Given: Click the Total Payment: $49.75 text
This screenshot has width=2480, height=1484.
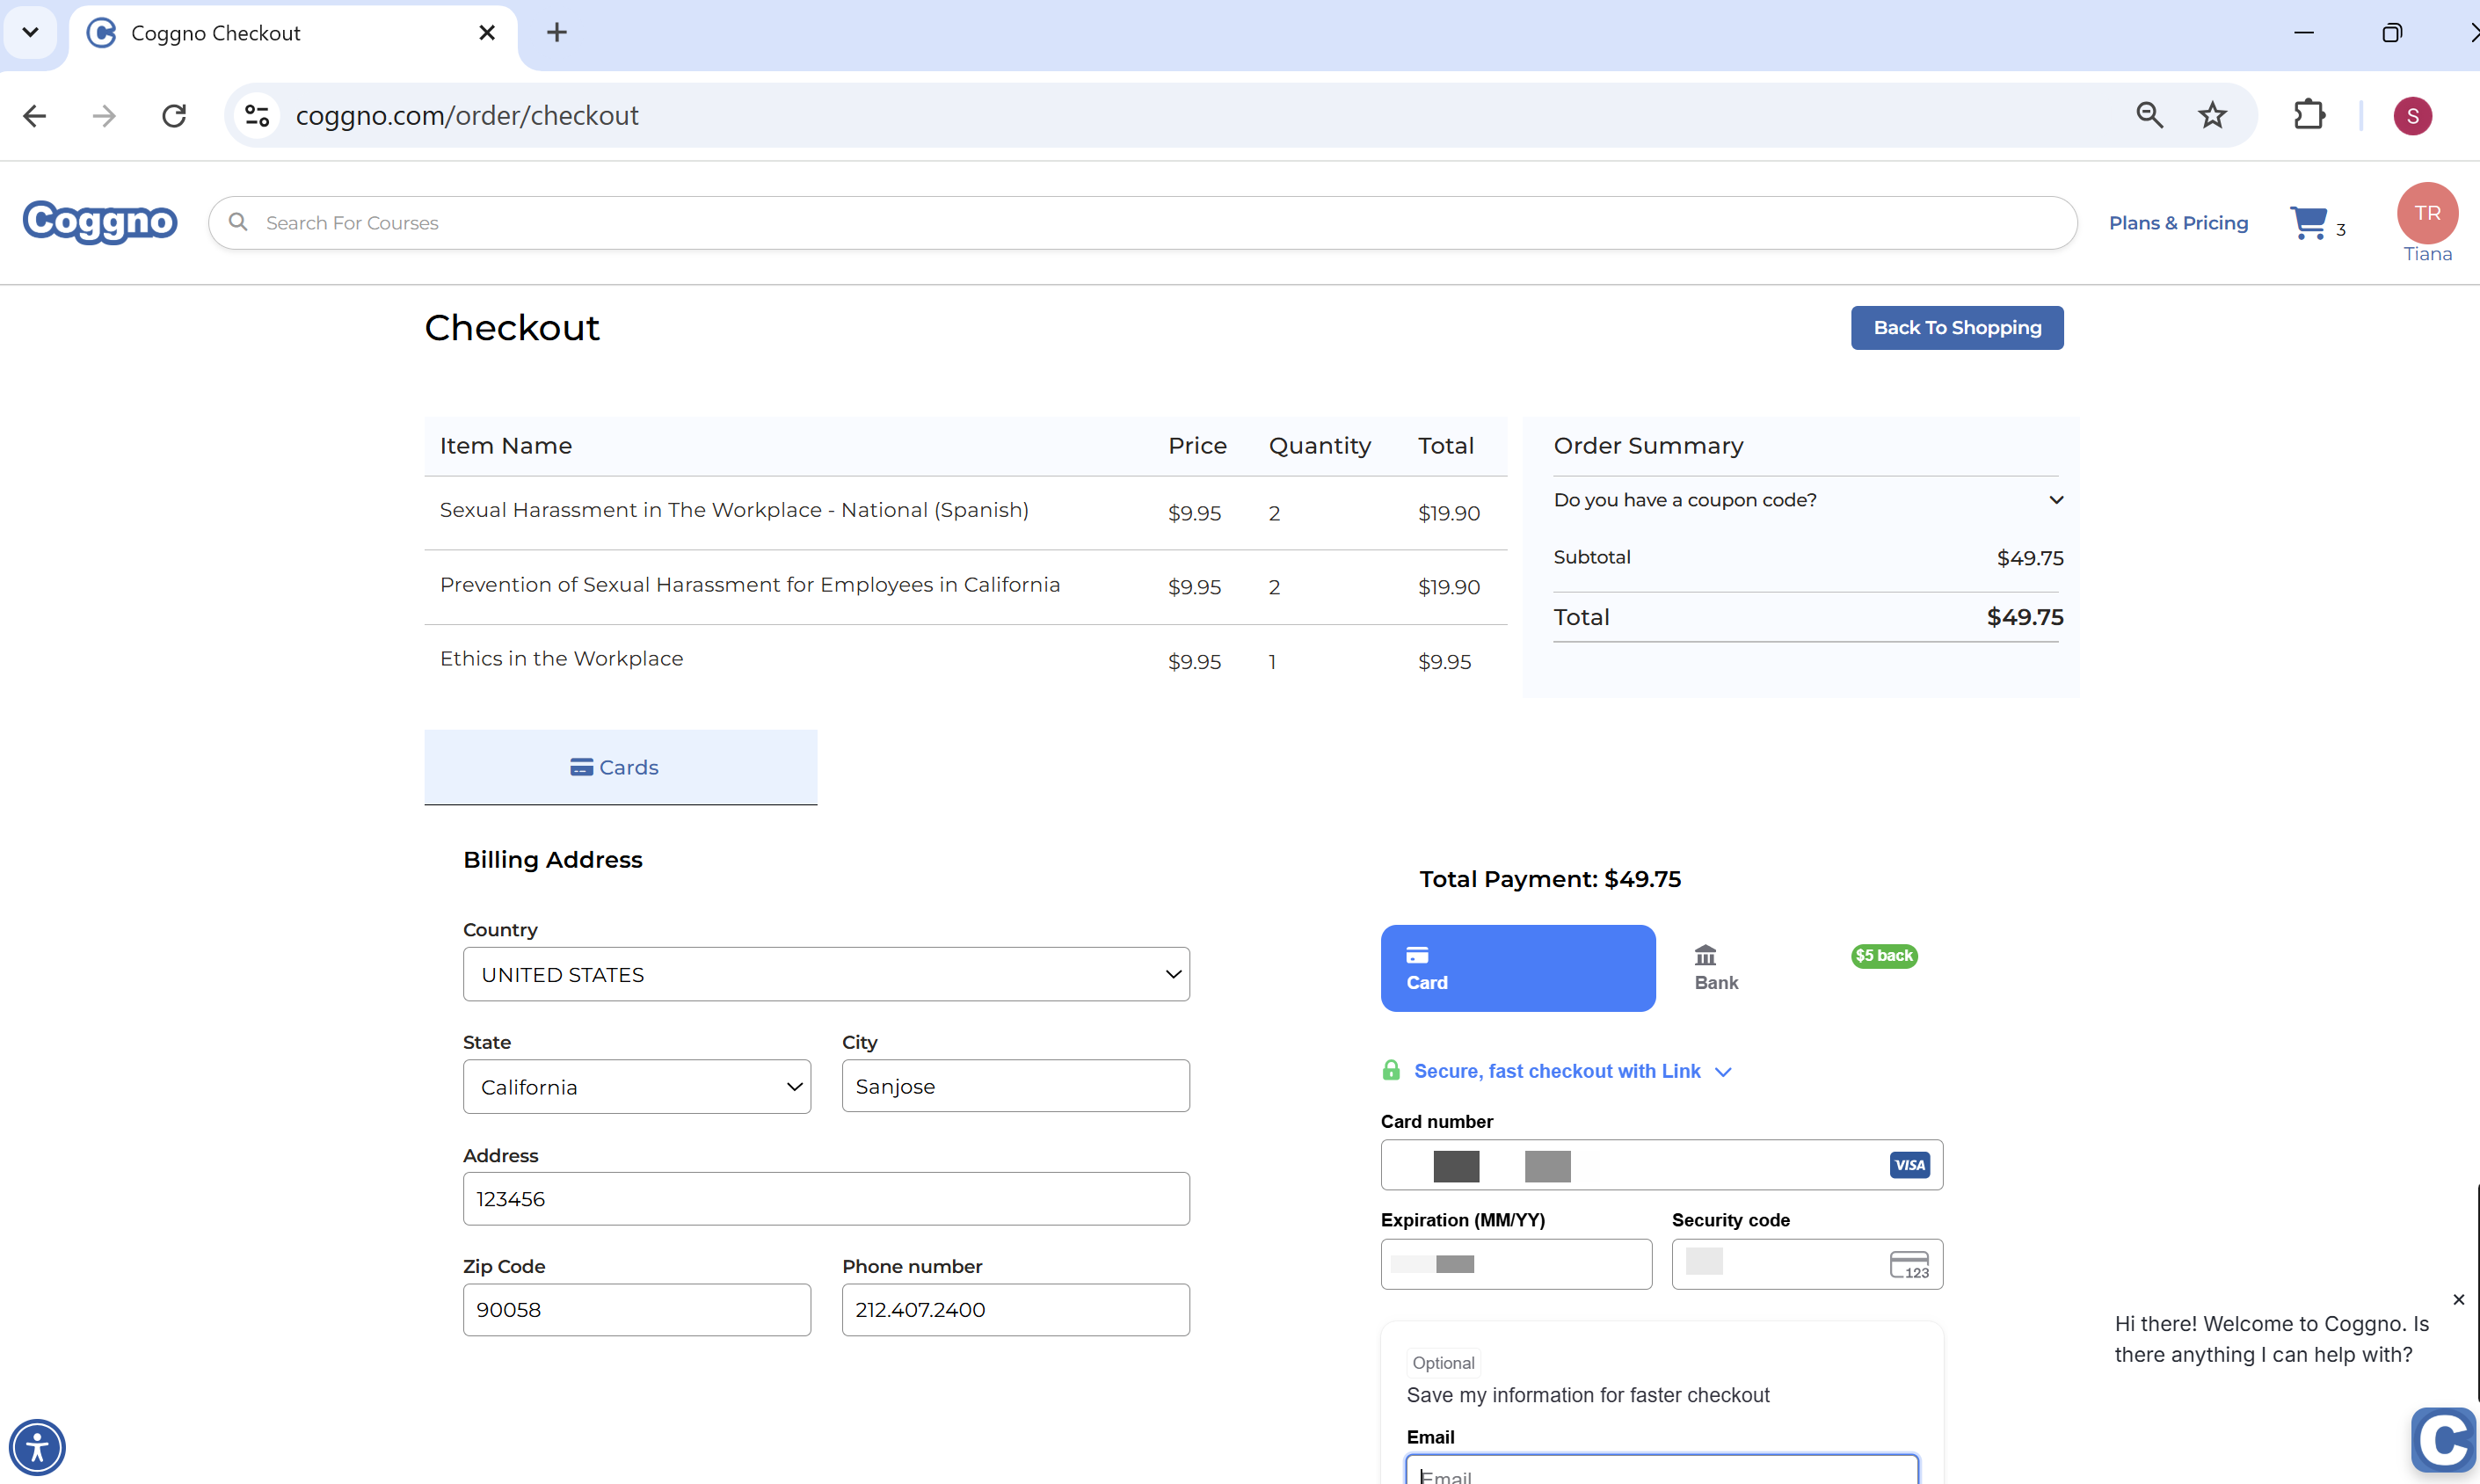Looking at the screenshot, I should (1550, 879).
